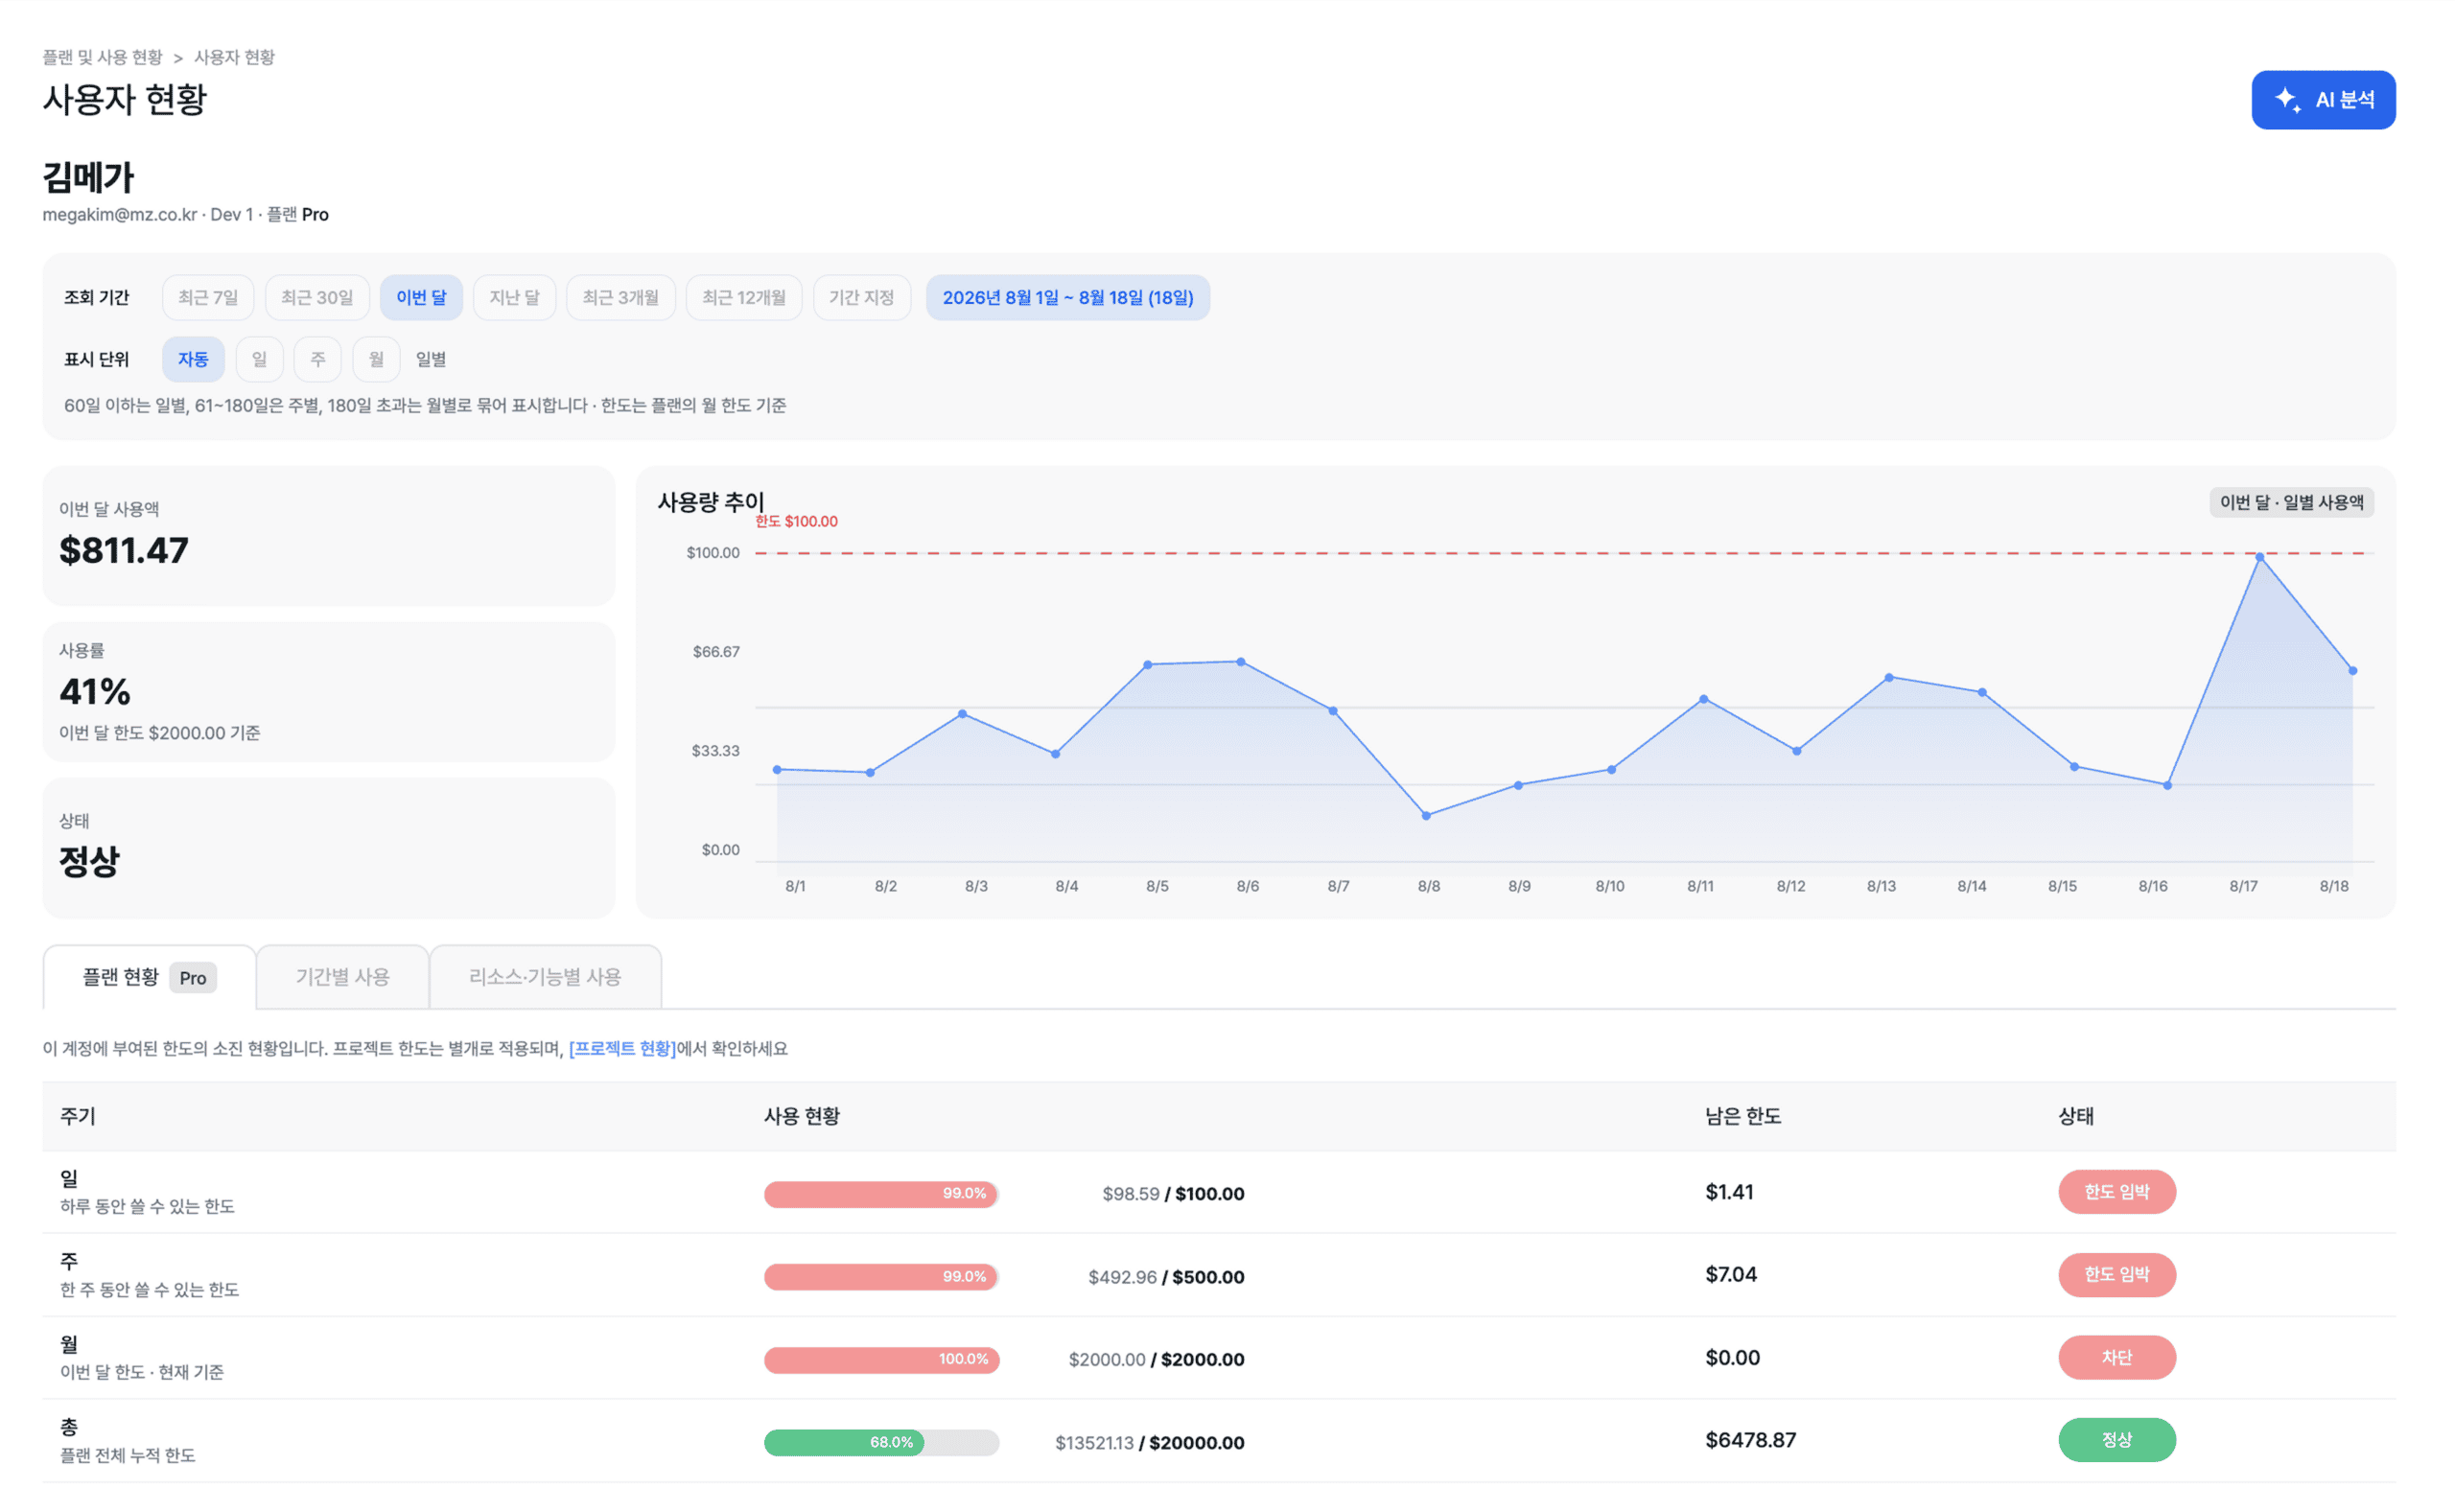The height and width of the screenshot is (1512, 2455).
Task: Click the 남은 한도 column header
Action: point(1743,1116)
